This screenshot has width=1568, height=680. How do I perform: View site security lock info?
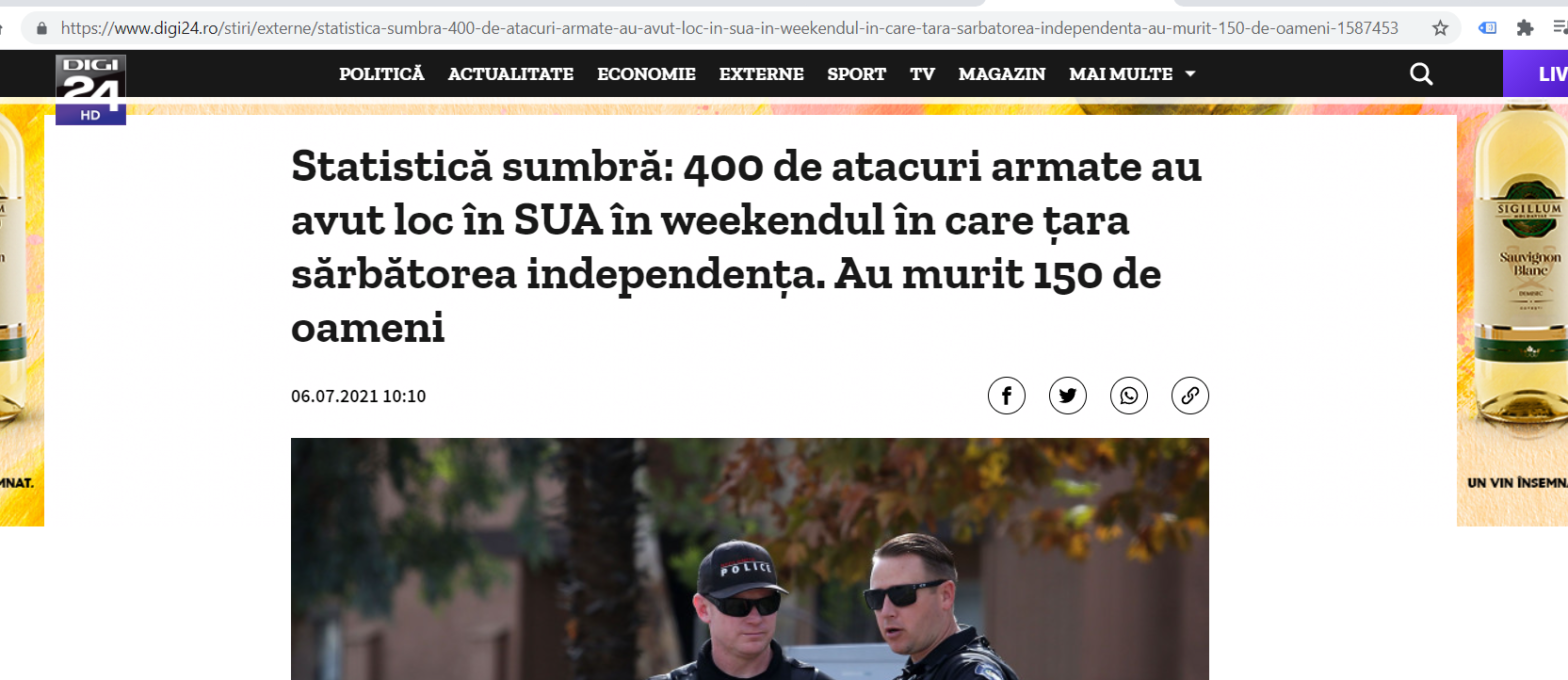click(x=41, y=28)
